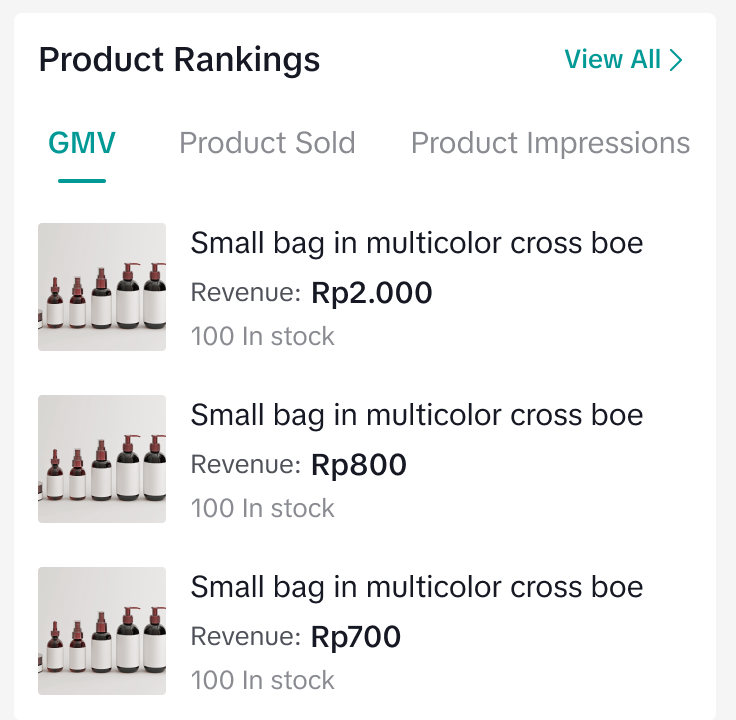
Task: Click the Rp800 revenue value
Action: [359, 465]
